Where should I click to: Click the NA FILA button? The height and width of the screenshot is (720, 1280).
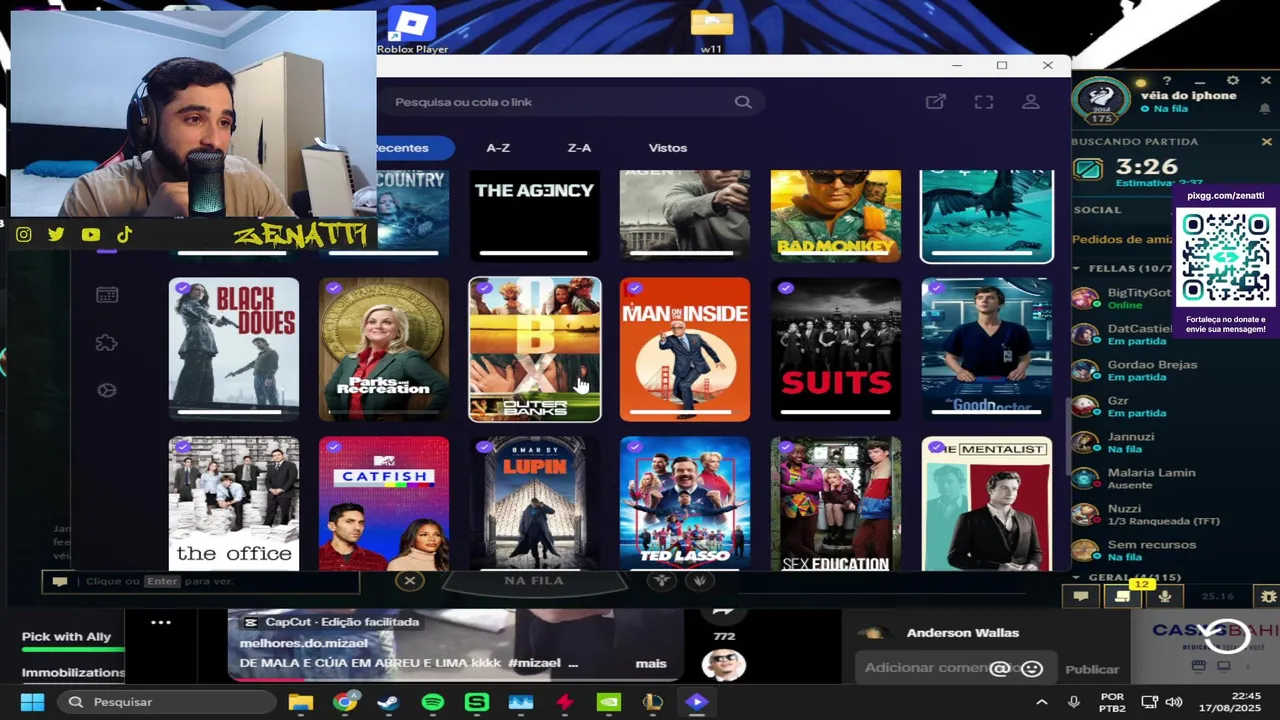click(534, 580)
